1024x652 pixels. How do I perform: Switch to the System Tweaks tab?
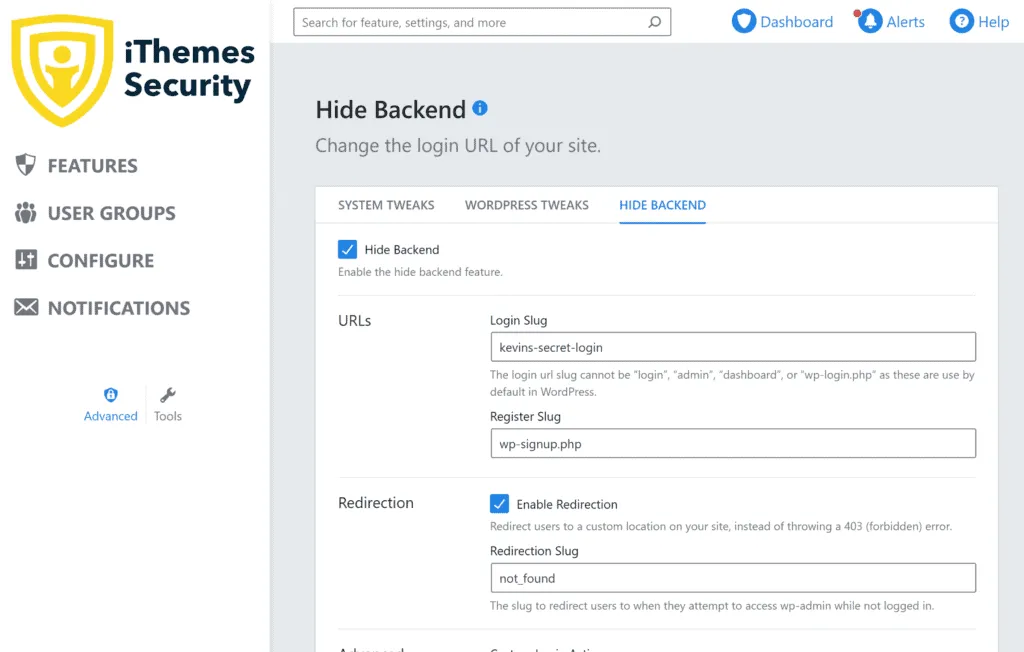[386, 205]
